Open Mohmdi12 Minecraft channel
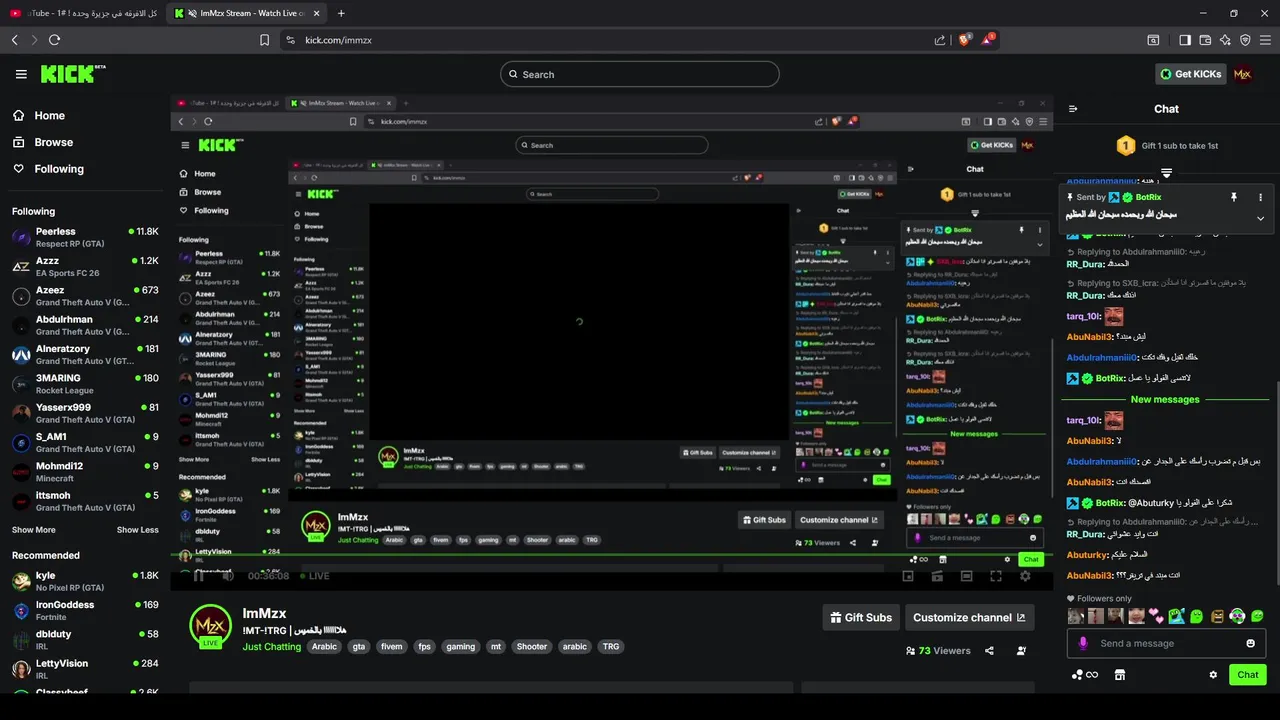The height and width of the screenshot is (720, 1280). (85, 472)
